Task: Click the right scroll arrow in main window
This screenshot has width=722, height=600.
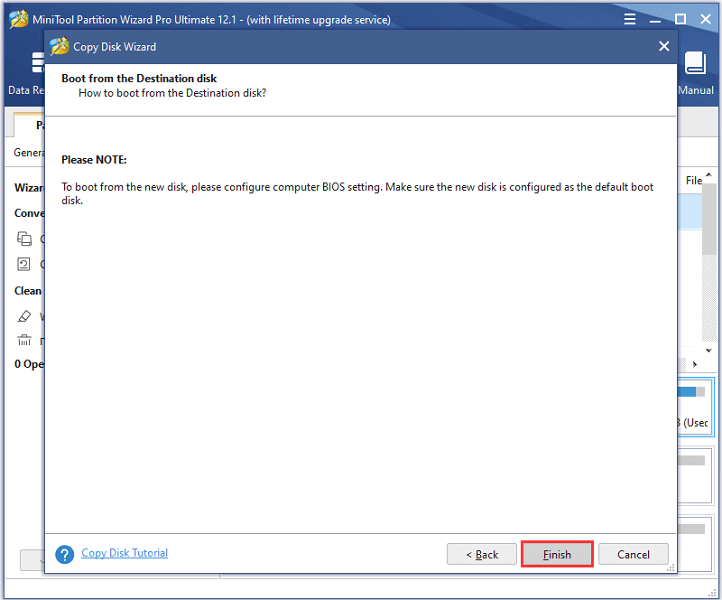Action: pos(694,364)
